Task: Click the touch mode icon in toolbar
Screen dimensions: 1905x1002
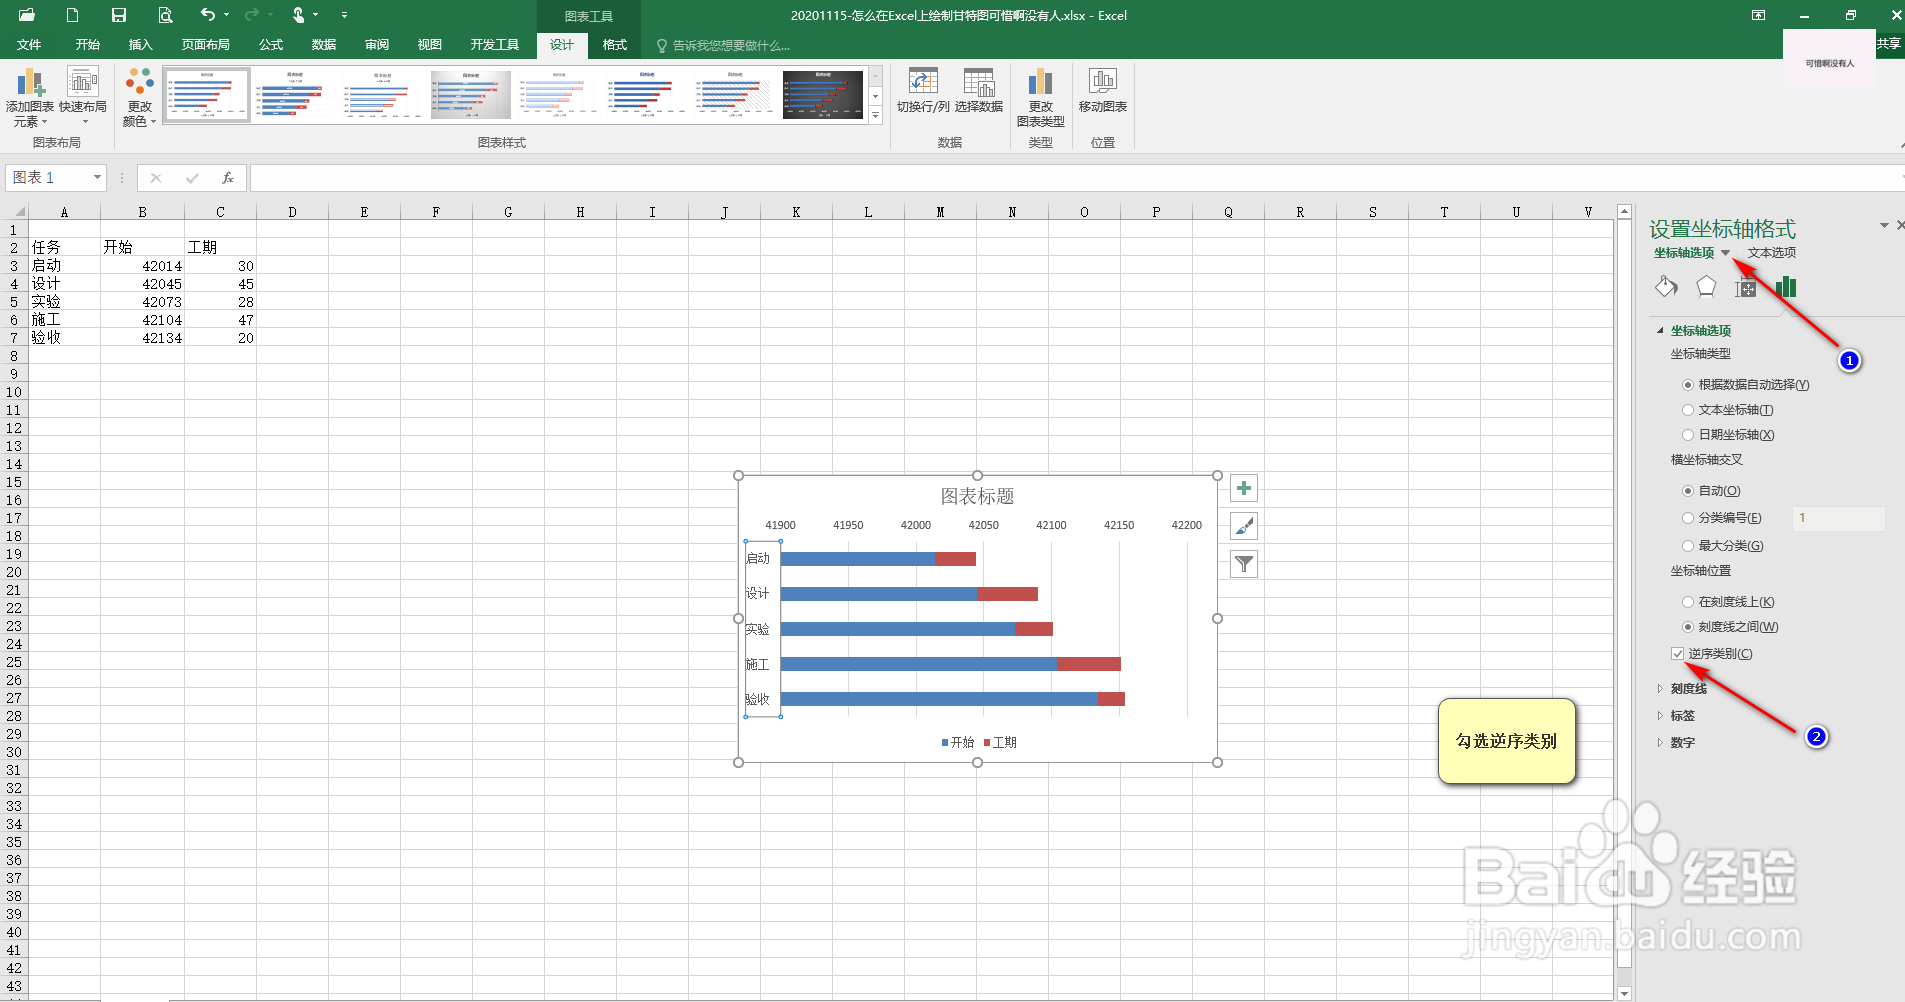Action: coord(298,15)
